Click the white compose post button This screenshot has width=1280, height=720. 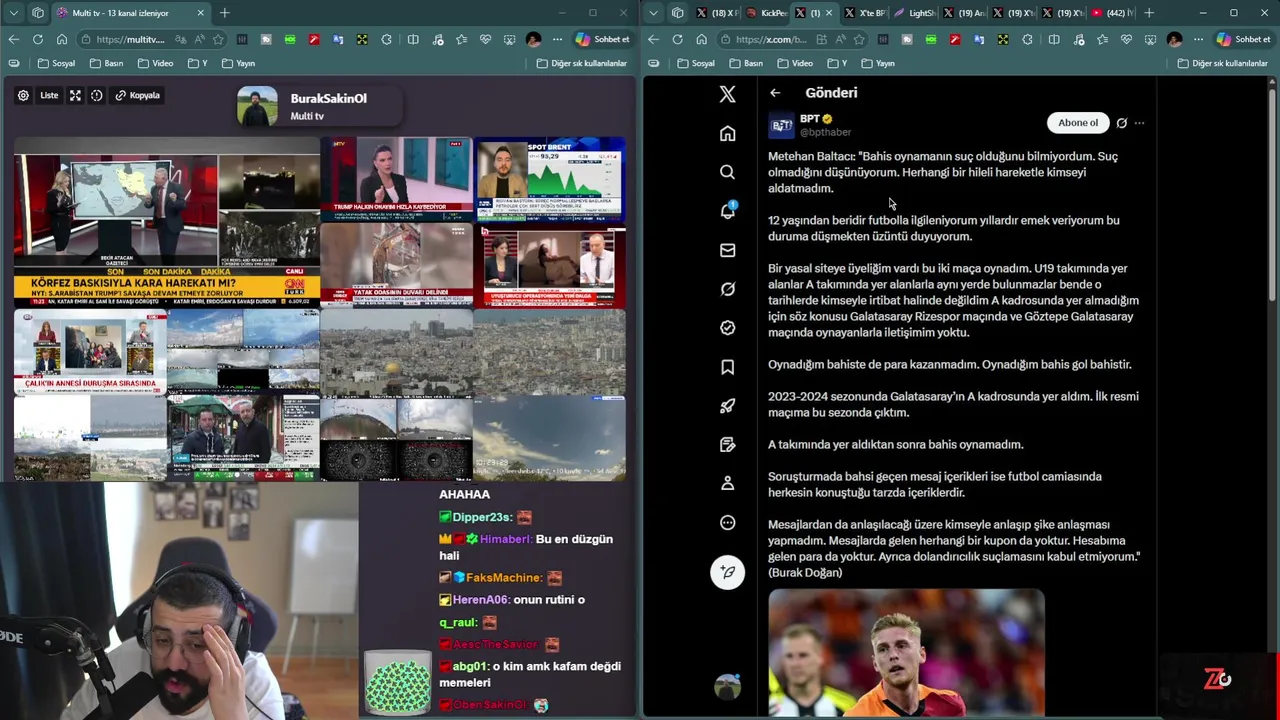pos(727,572)
